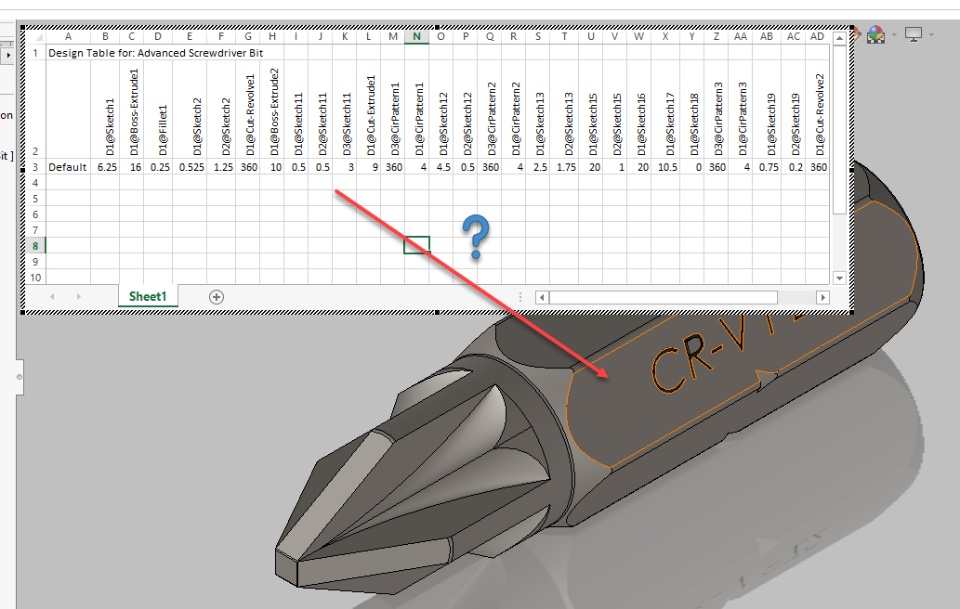
Task: Click the horizontal scrollbar left arrow
Action: 541,297
